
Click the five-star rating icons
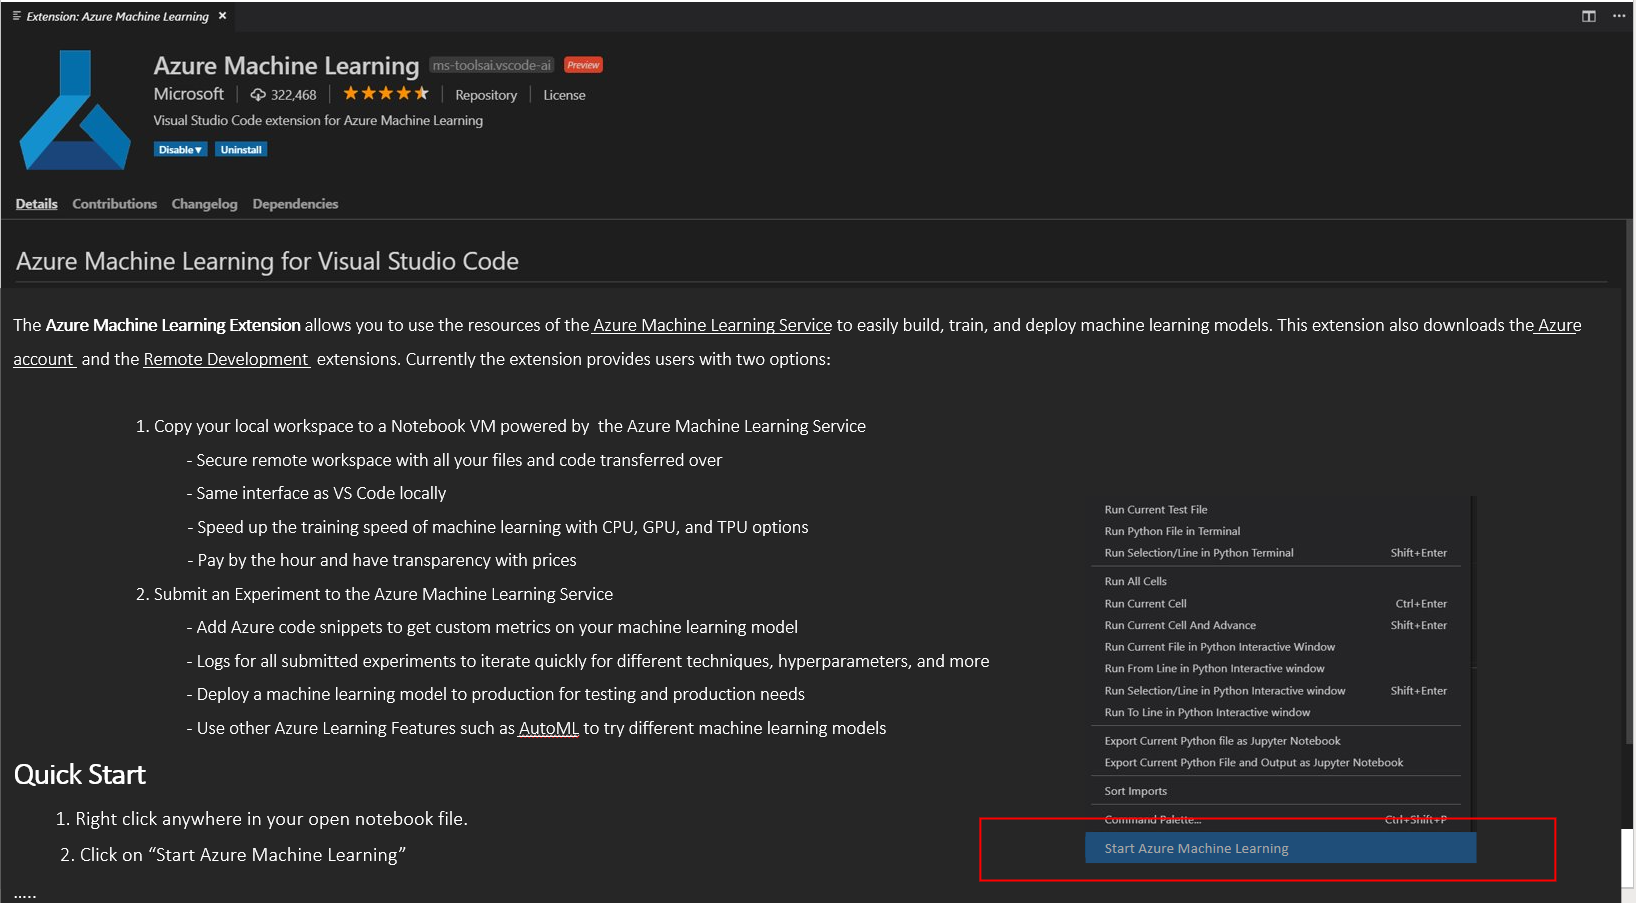385,93
